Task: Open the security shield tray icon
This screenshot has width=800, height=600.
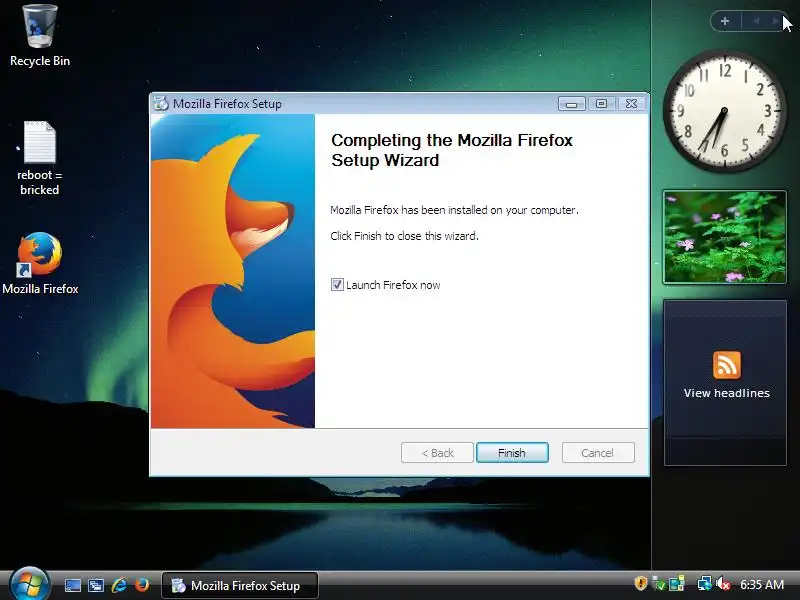Action: [x=641, y=583]
